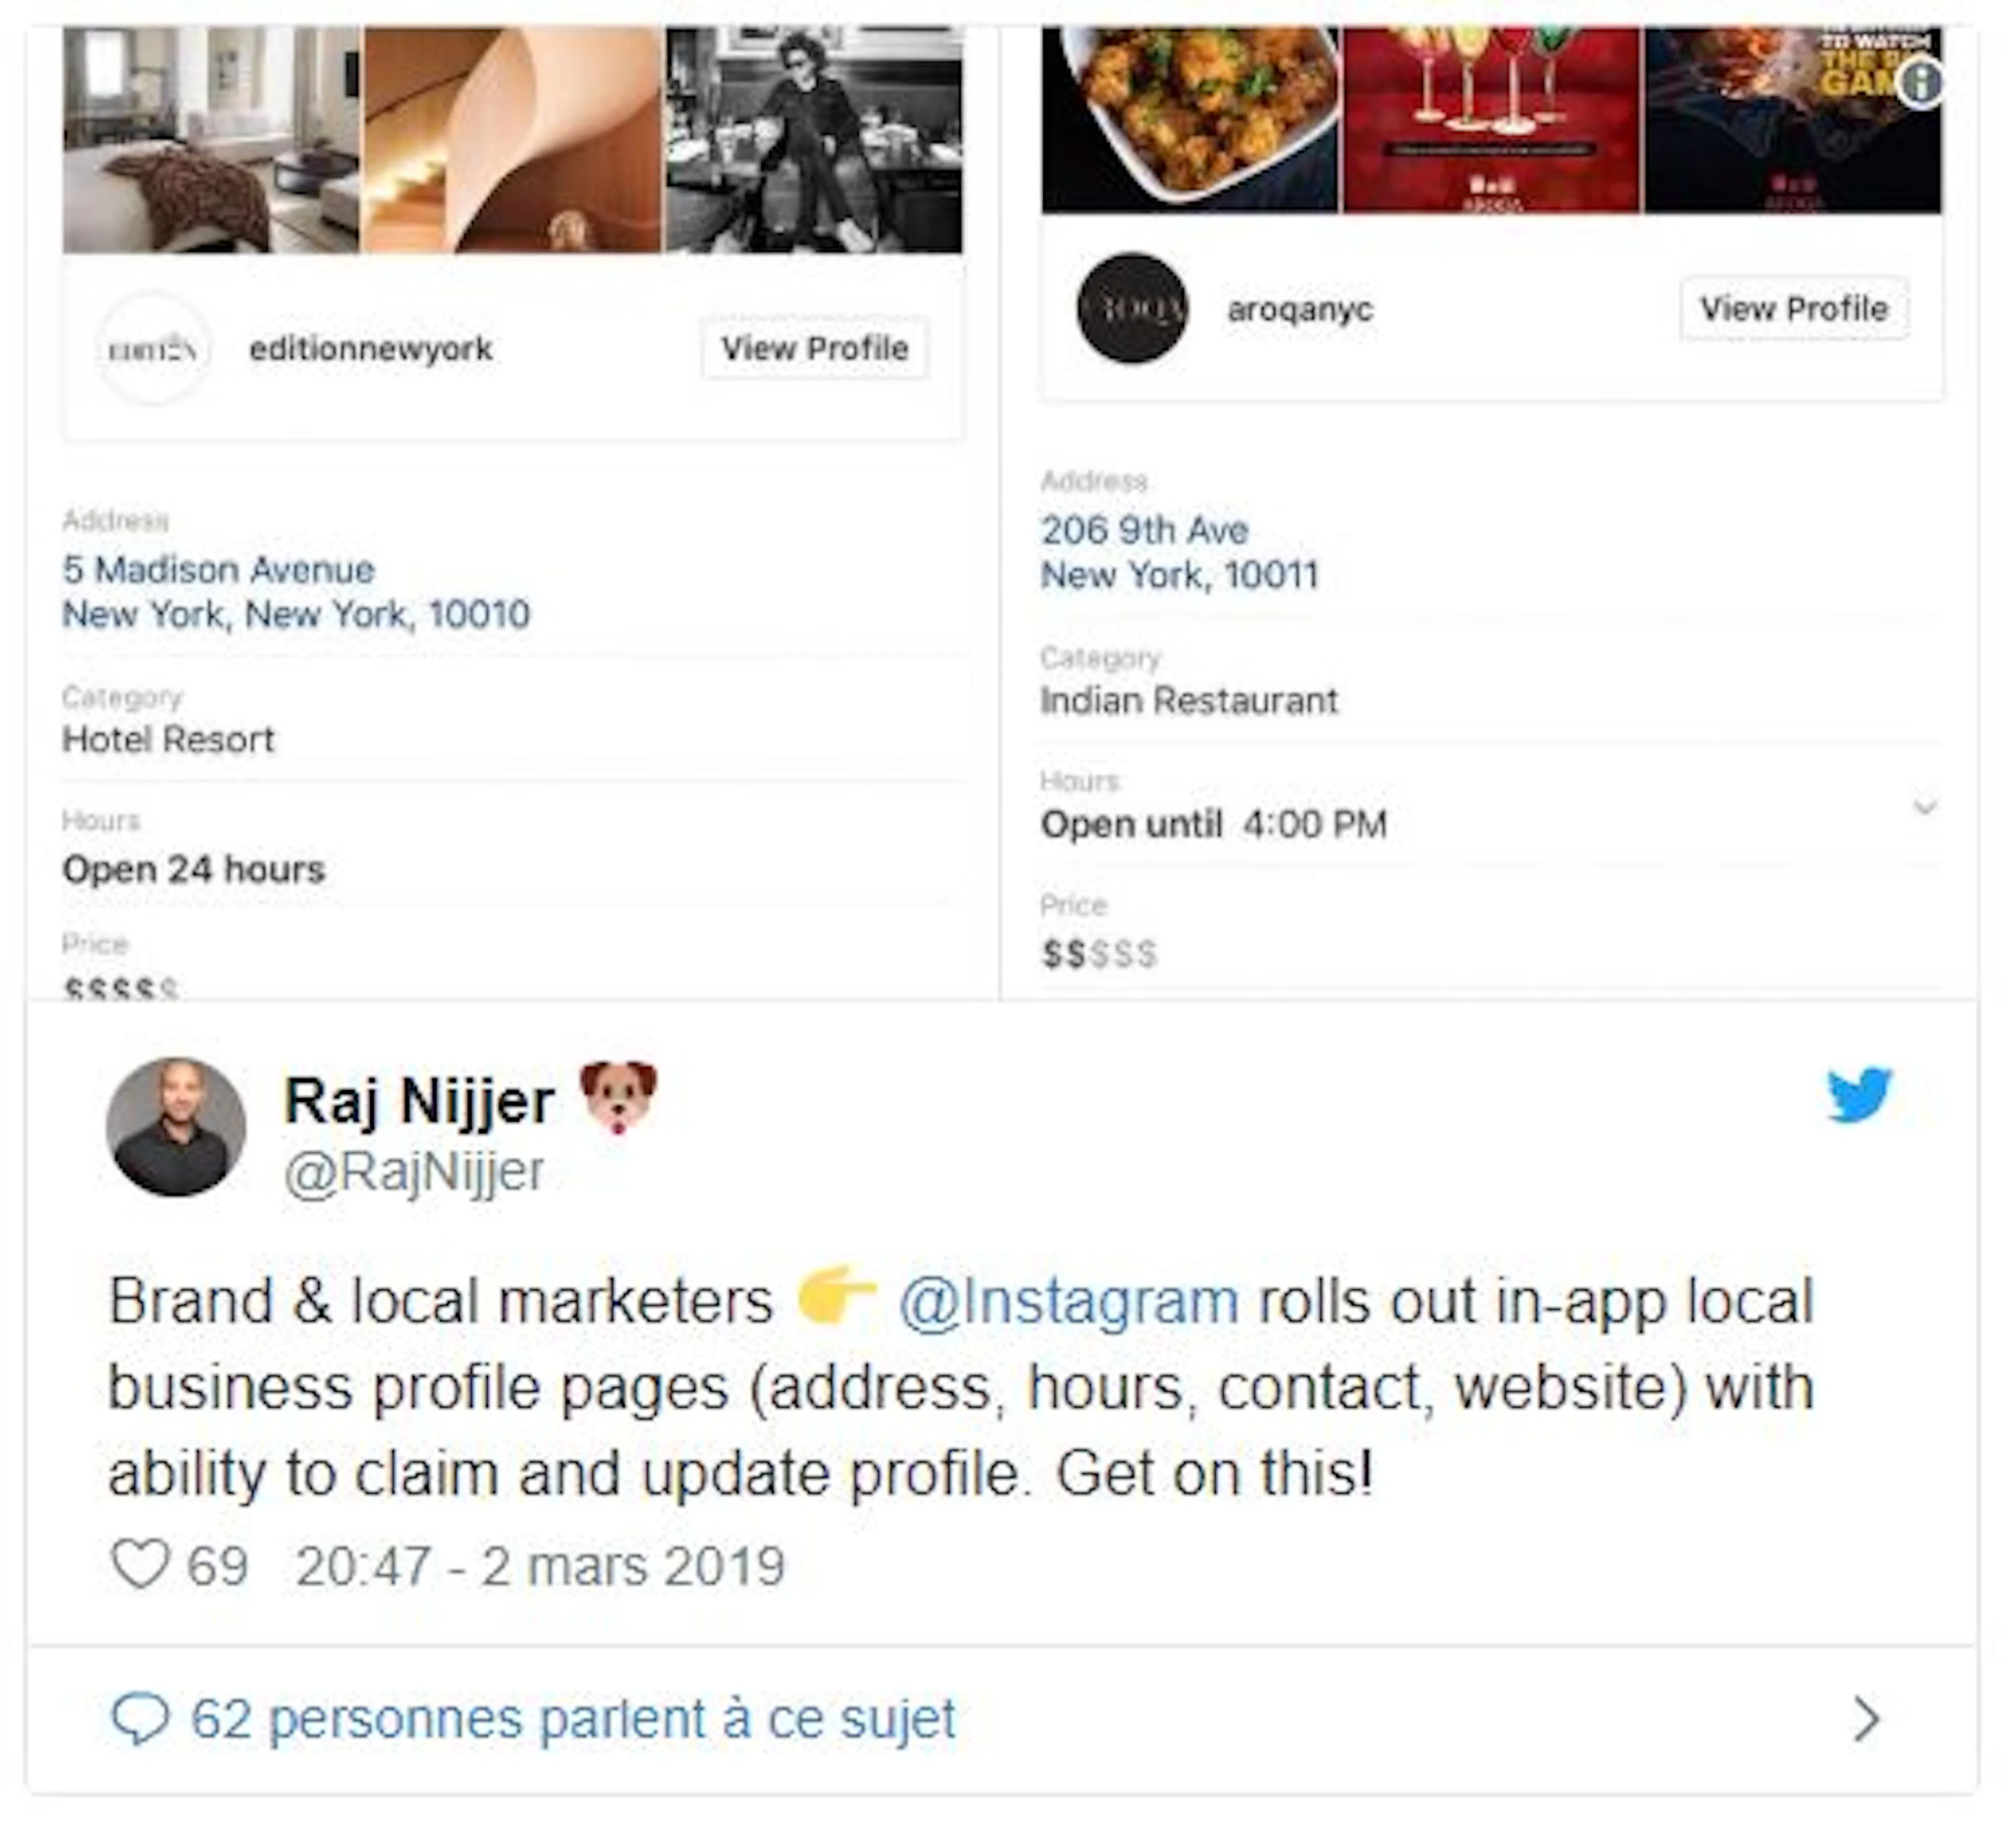Click the aroqanyc round black logo
This screenshot has height=1824, width=2016.
(1132, 309)
